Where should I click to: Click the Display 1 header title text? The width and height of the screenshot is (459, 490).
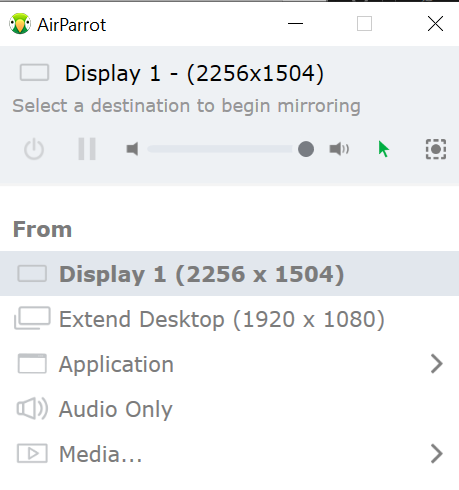pyautogui.click(x=194, y=73)
